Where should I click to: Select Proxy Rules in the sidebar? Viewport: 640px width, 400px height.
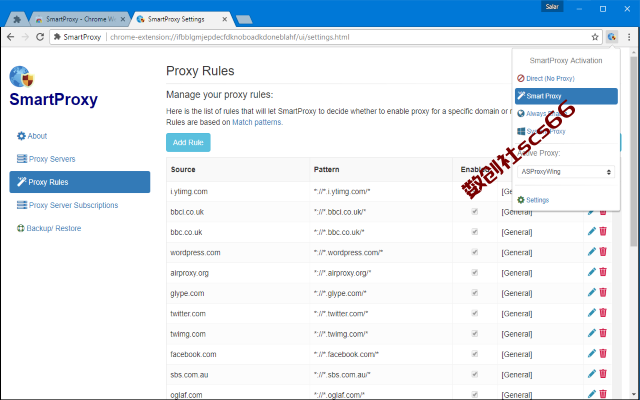click(80, 182)
